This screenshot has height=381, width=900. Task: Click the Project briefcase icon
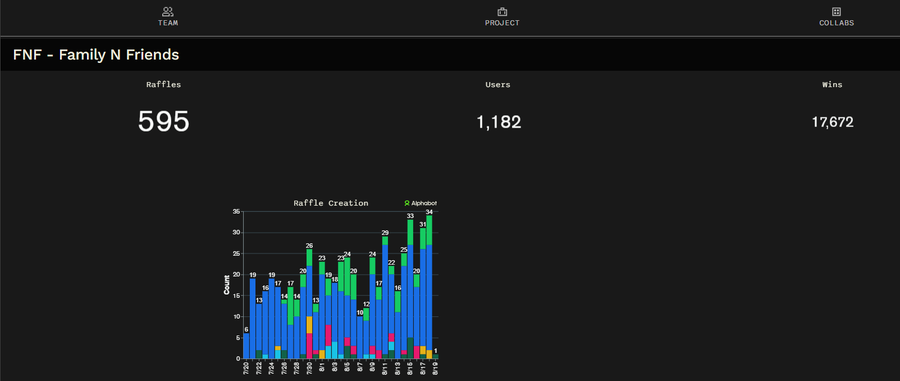tap(502, 11)
